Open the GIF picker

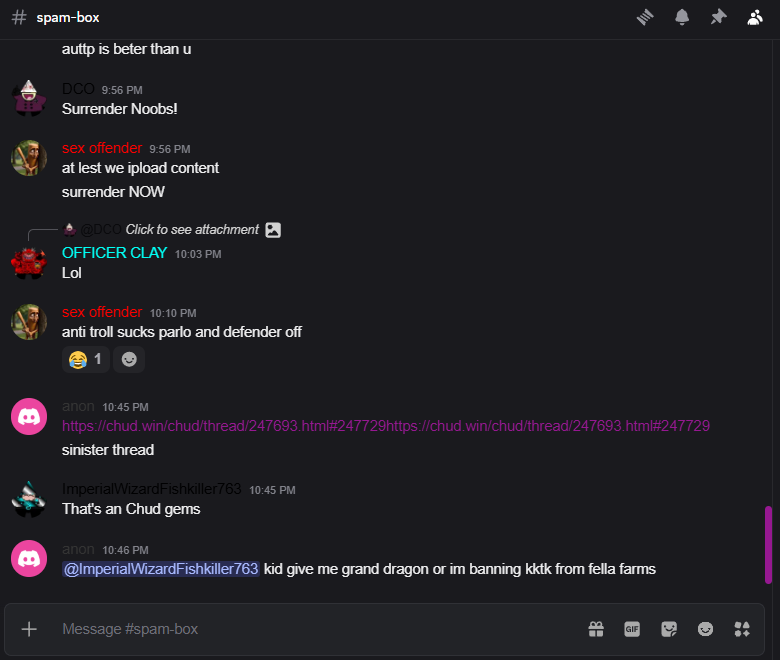point(632,629)
